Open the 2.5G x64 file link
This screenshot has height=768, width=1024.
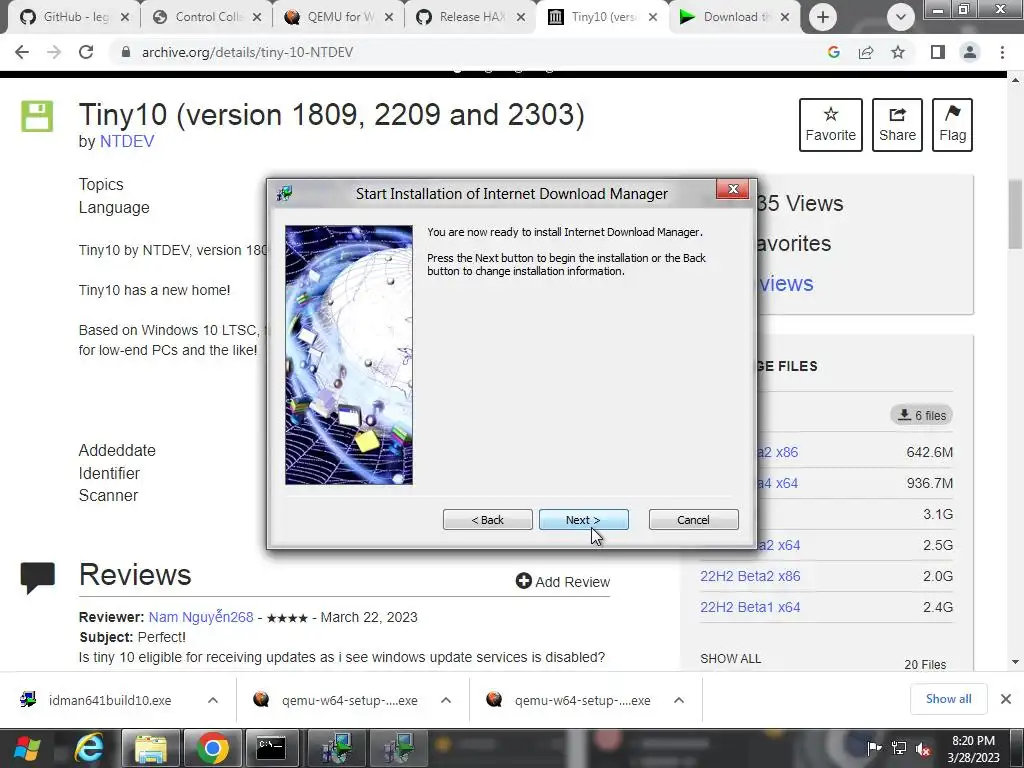coord(778,545)
